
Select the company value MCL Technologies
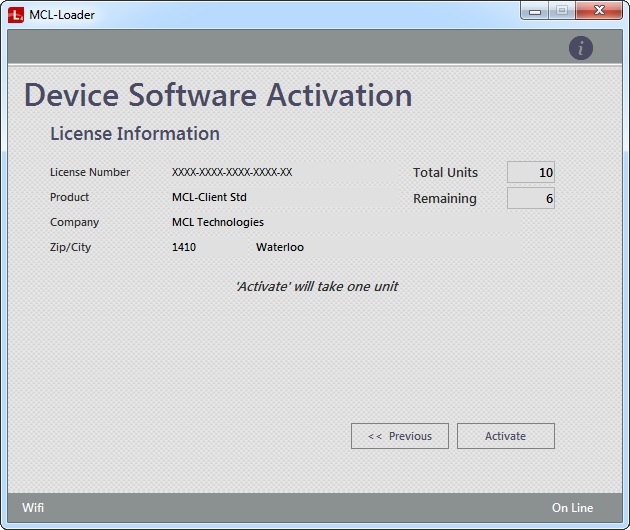click(218, 222)
